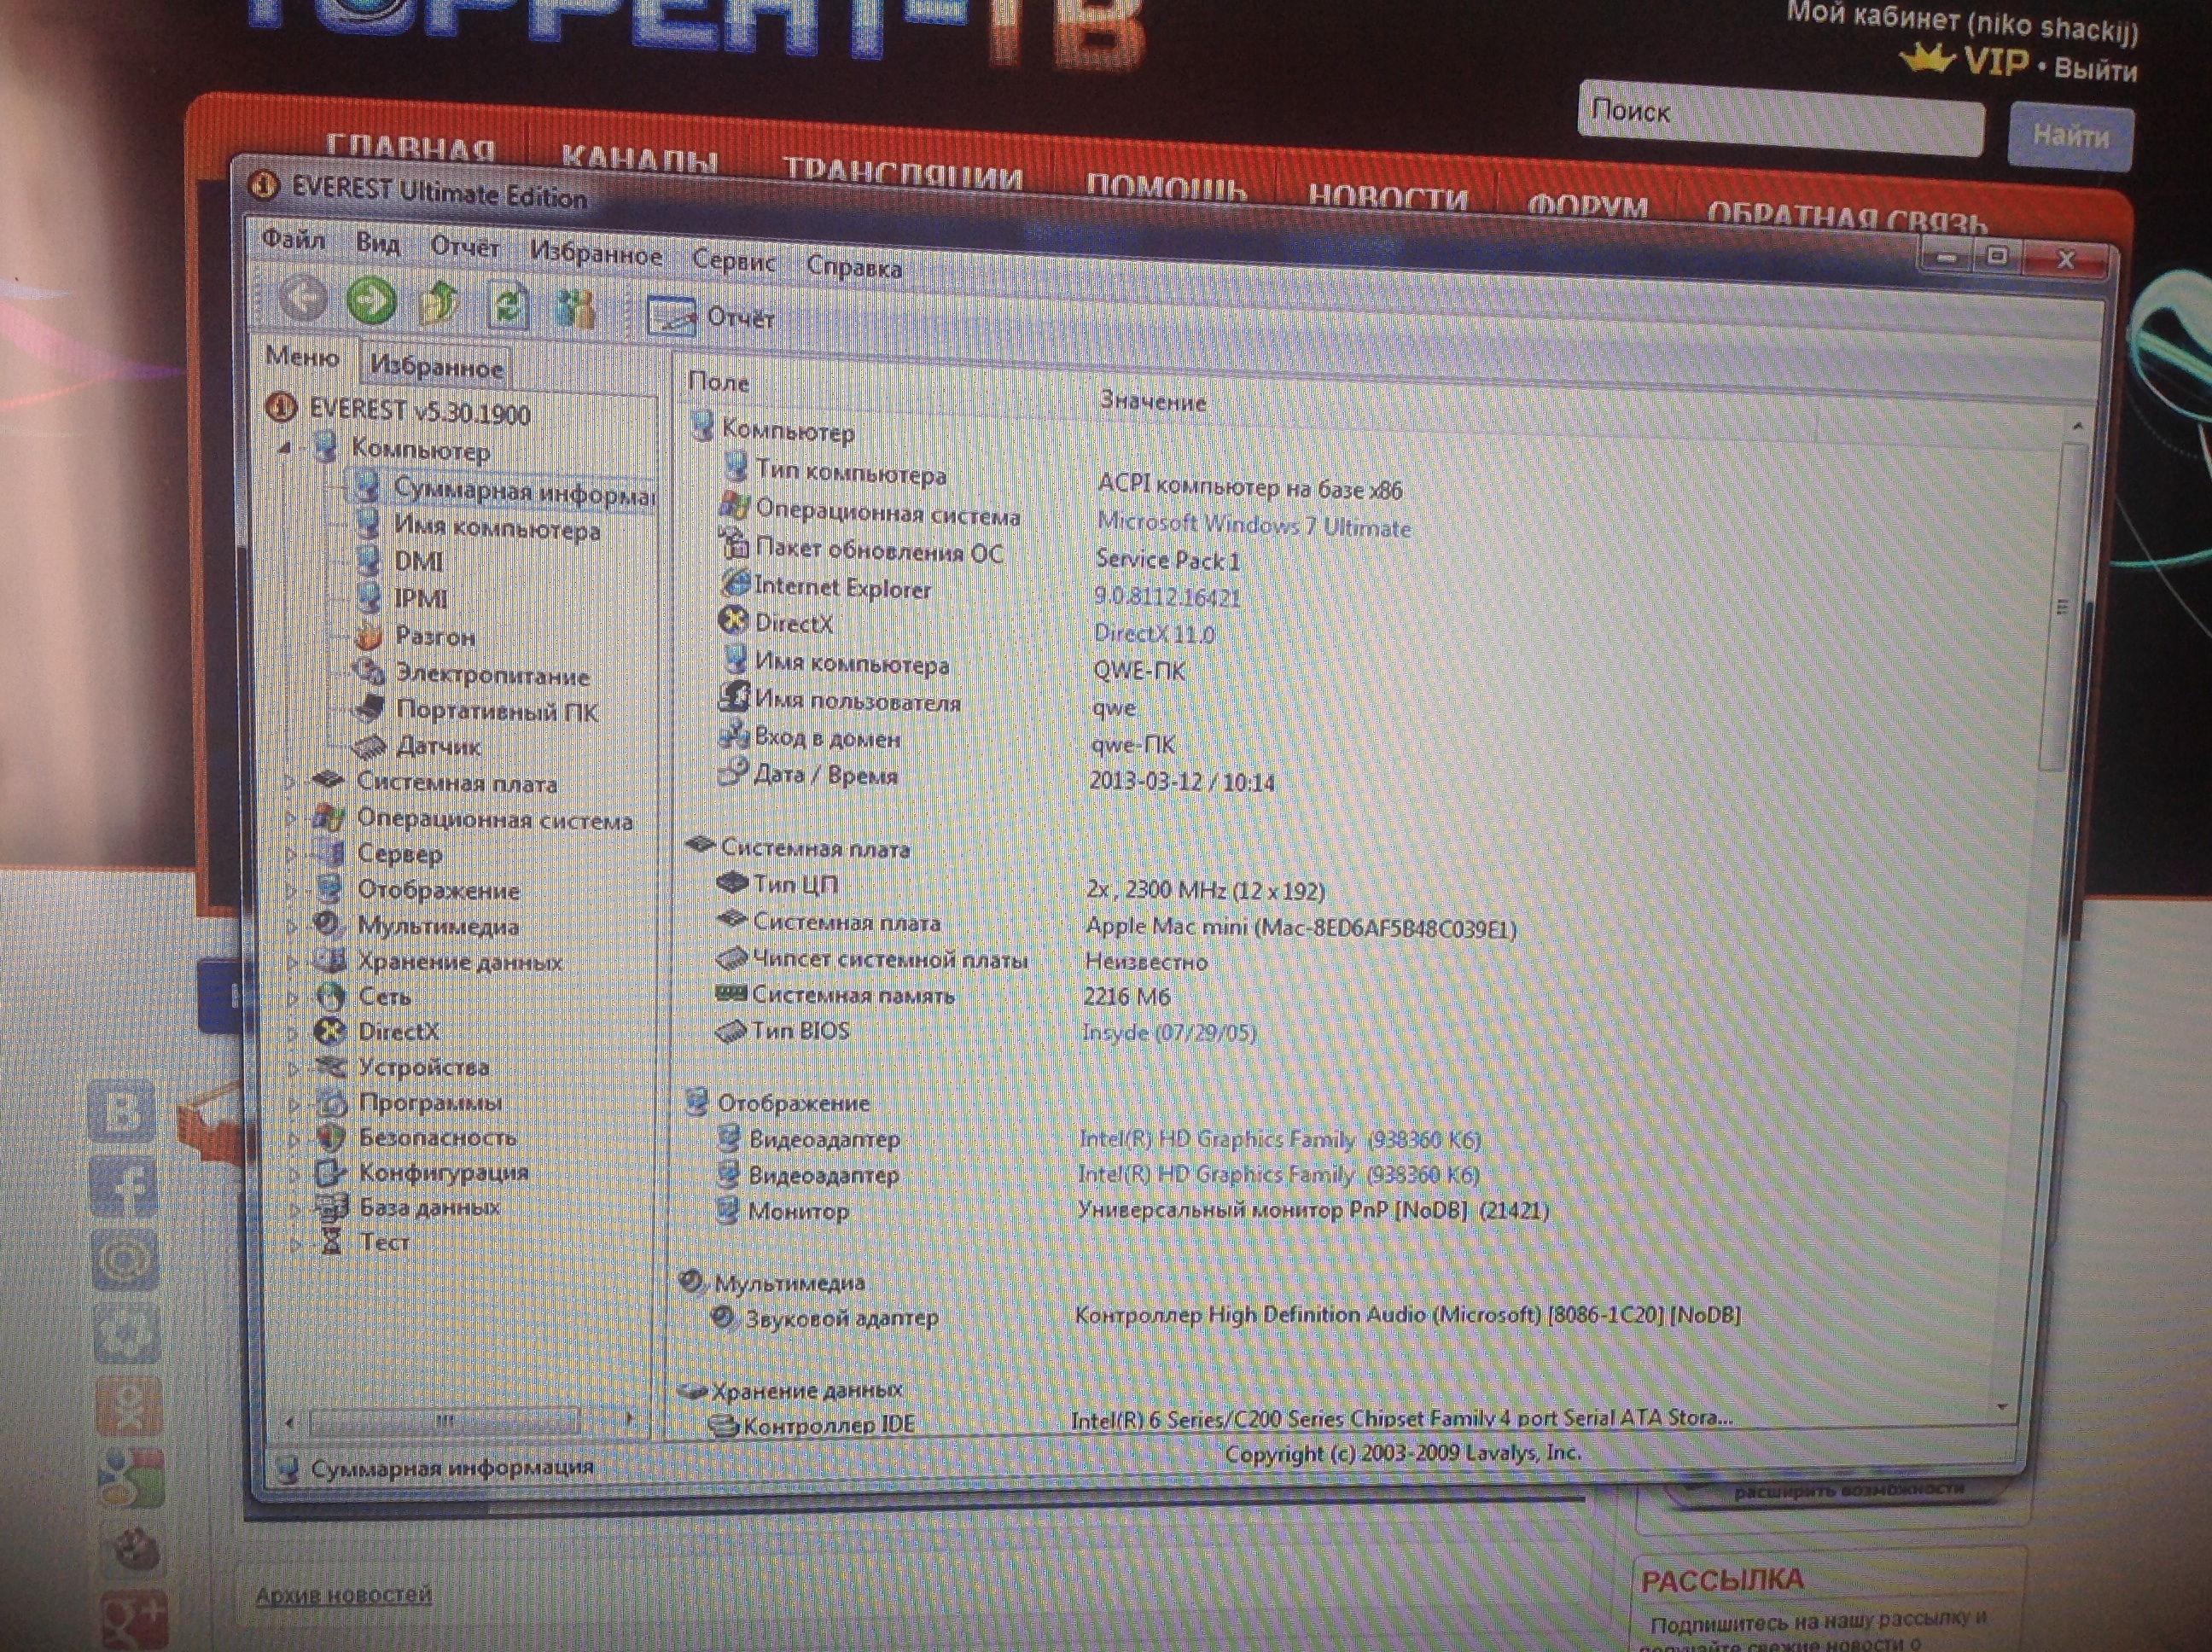Screen dimensions: 2212x1652
Task: Open the Сервис menu
Action: click(x=733, y=260)
